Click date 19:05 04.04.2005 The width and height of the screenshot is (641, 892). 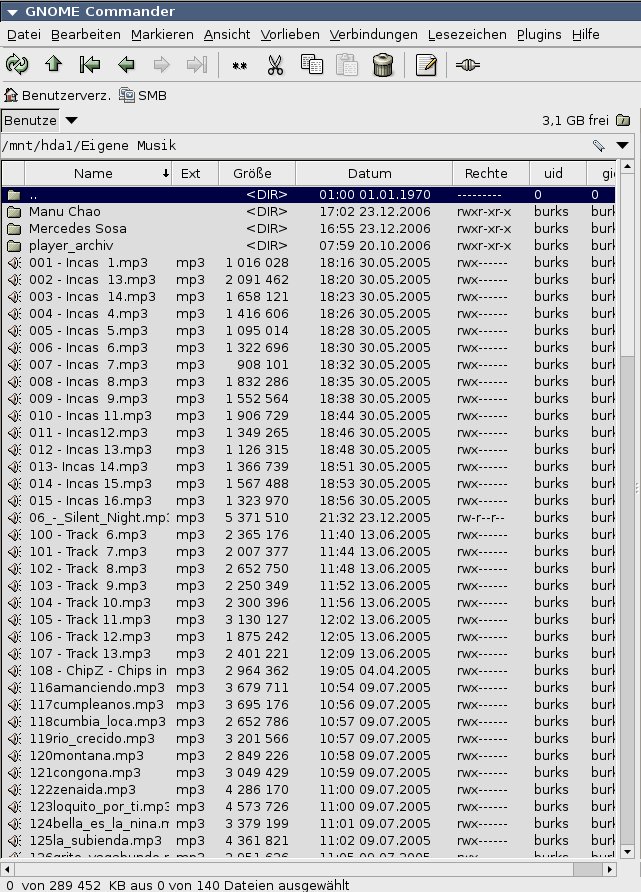375,671
